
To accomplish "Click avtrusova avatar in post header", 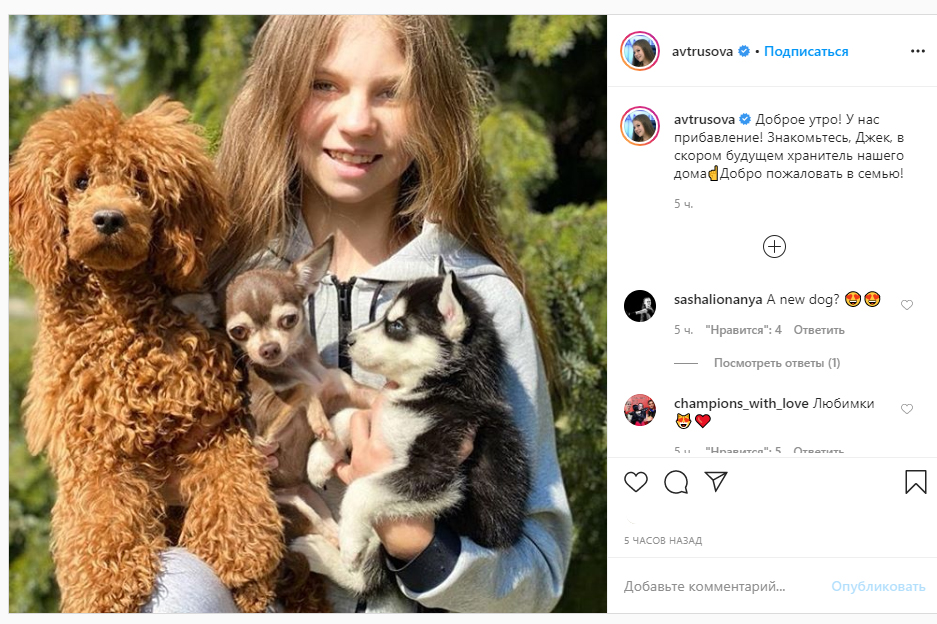I will click(x=640, y=51).
